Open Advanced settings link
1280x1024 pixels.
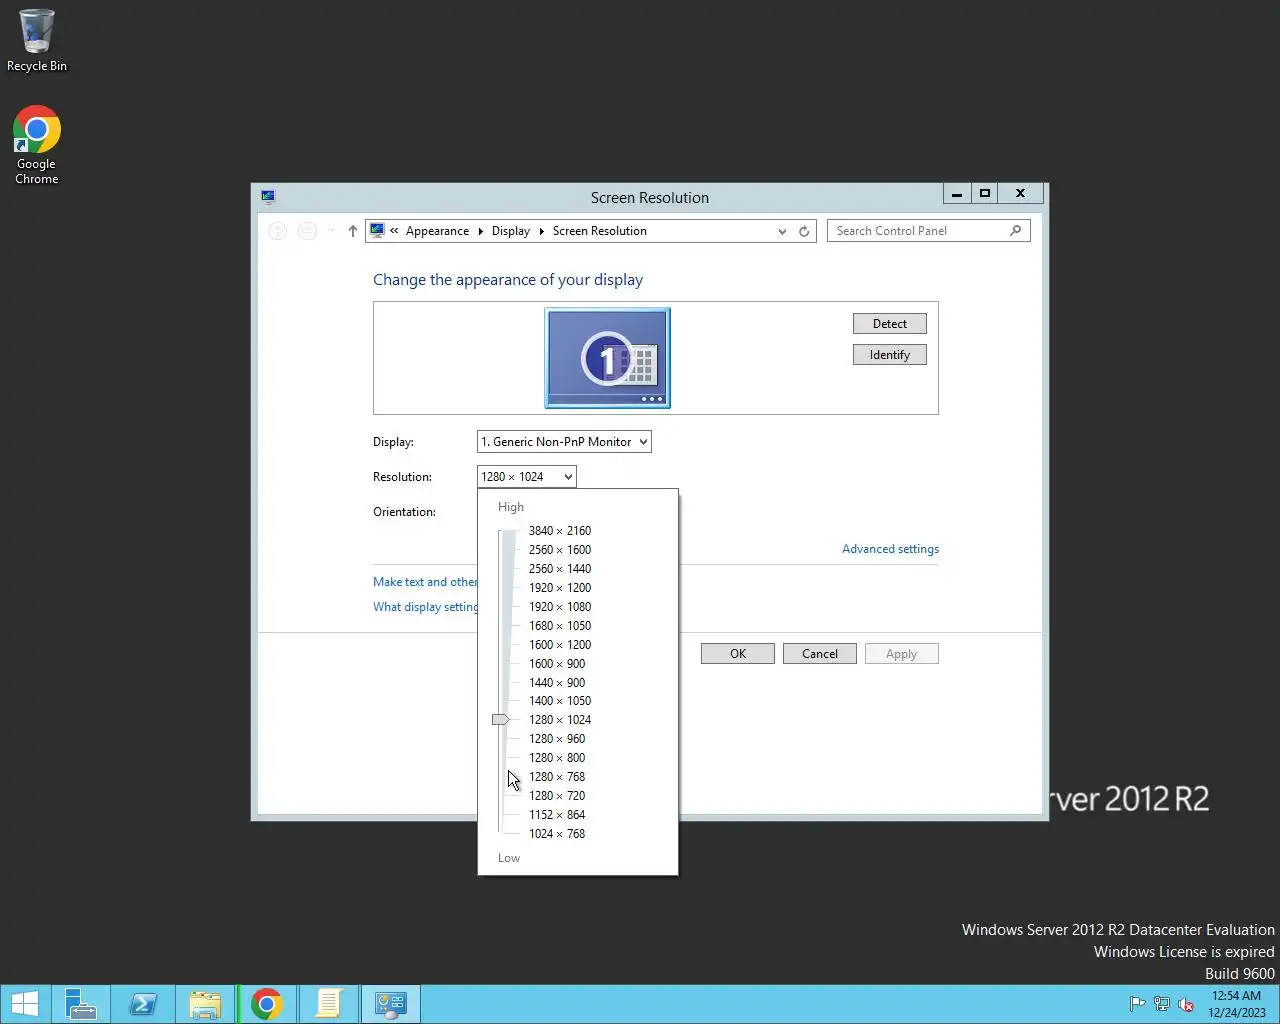click(x=890, y=549)
